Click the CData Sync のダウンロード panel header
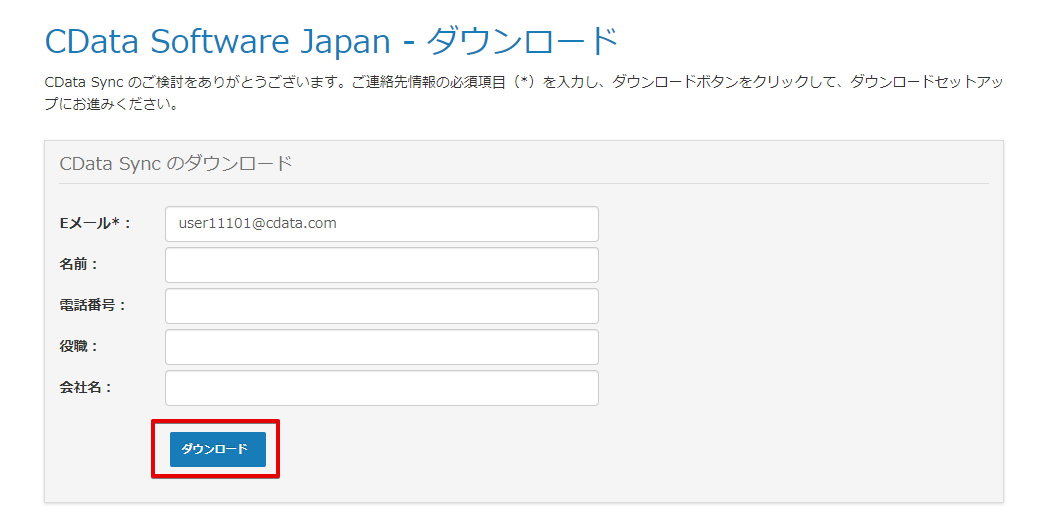The image size is (1037, 530). pyautogui.click(x=176, y=163)
